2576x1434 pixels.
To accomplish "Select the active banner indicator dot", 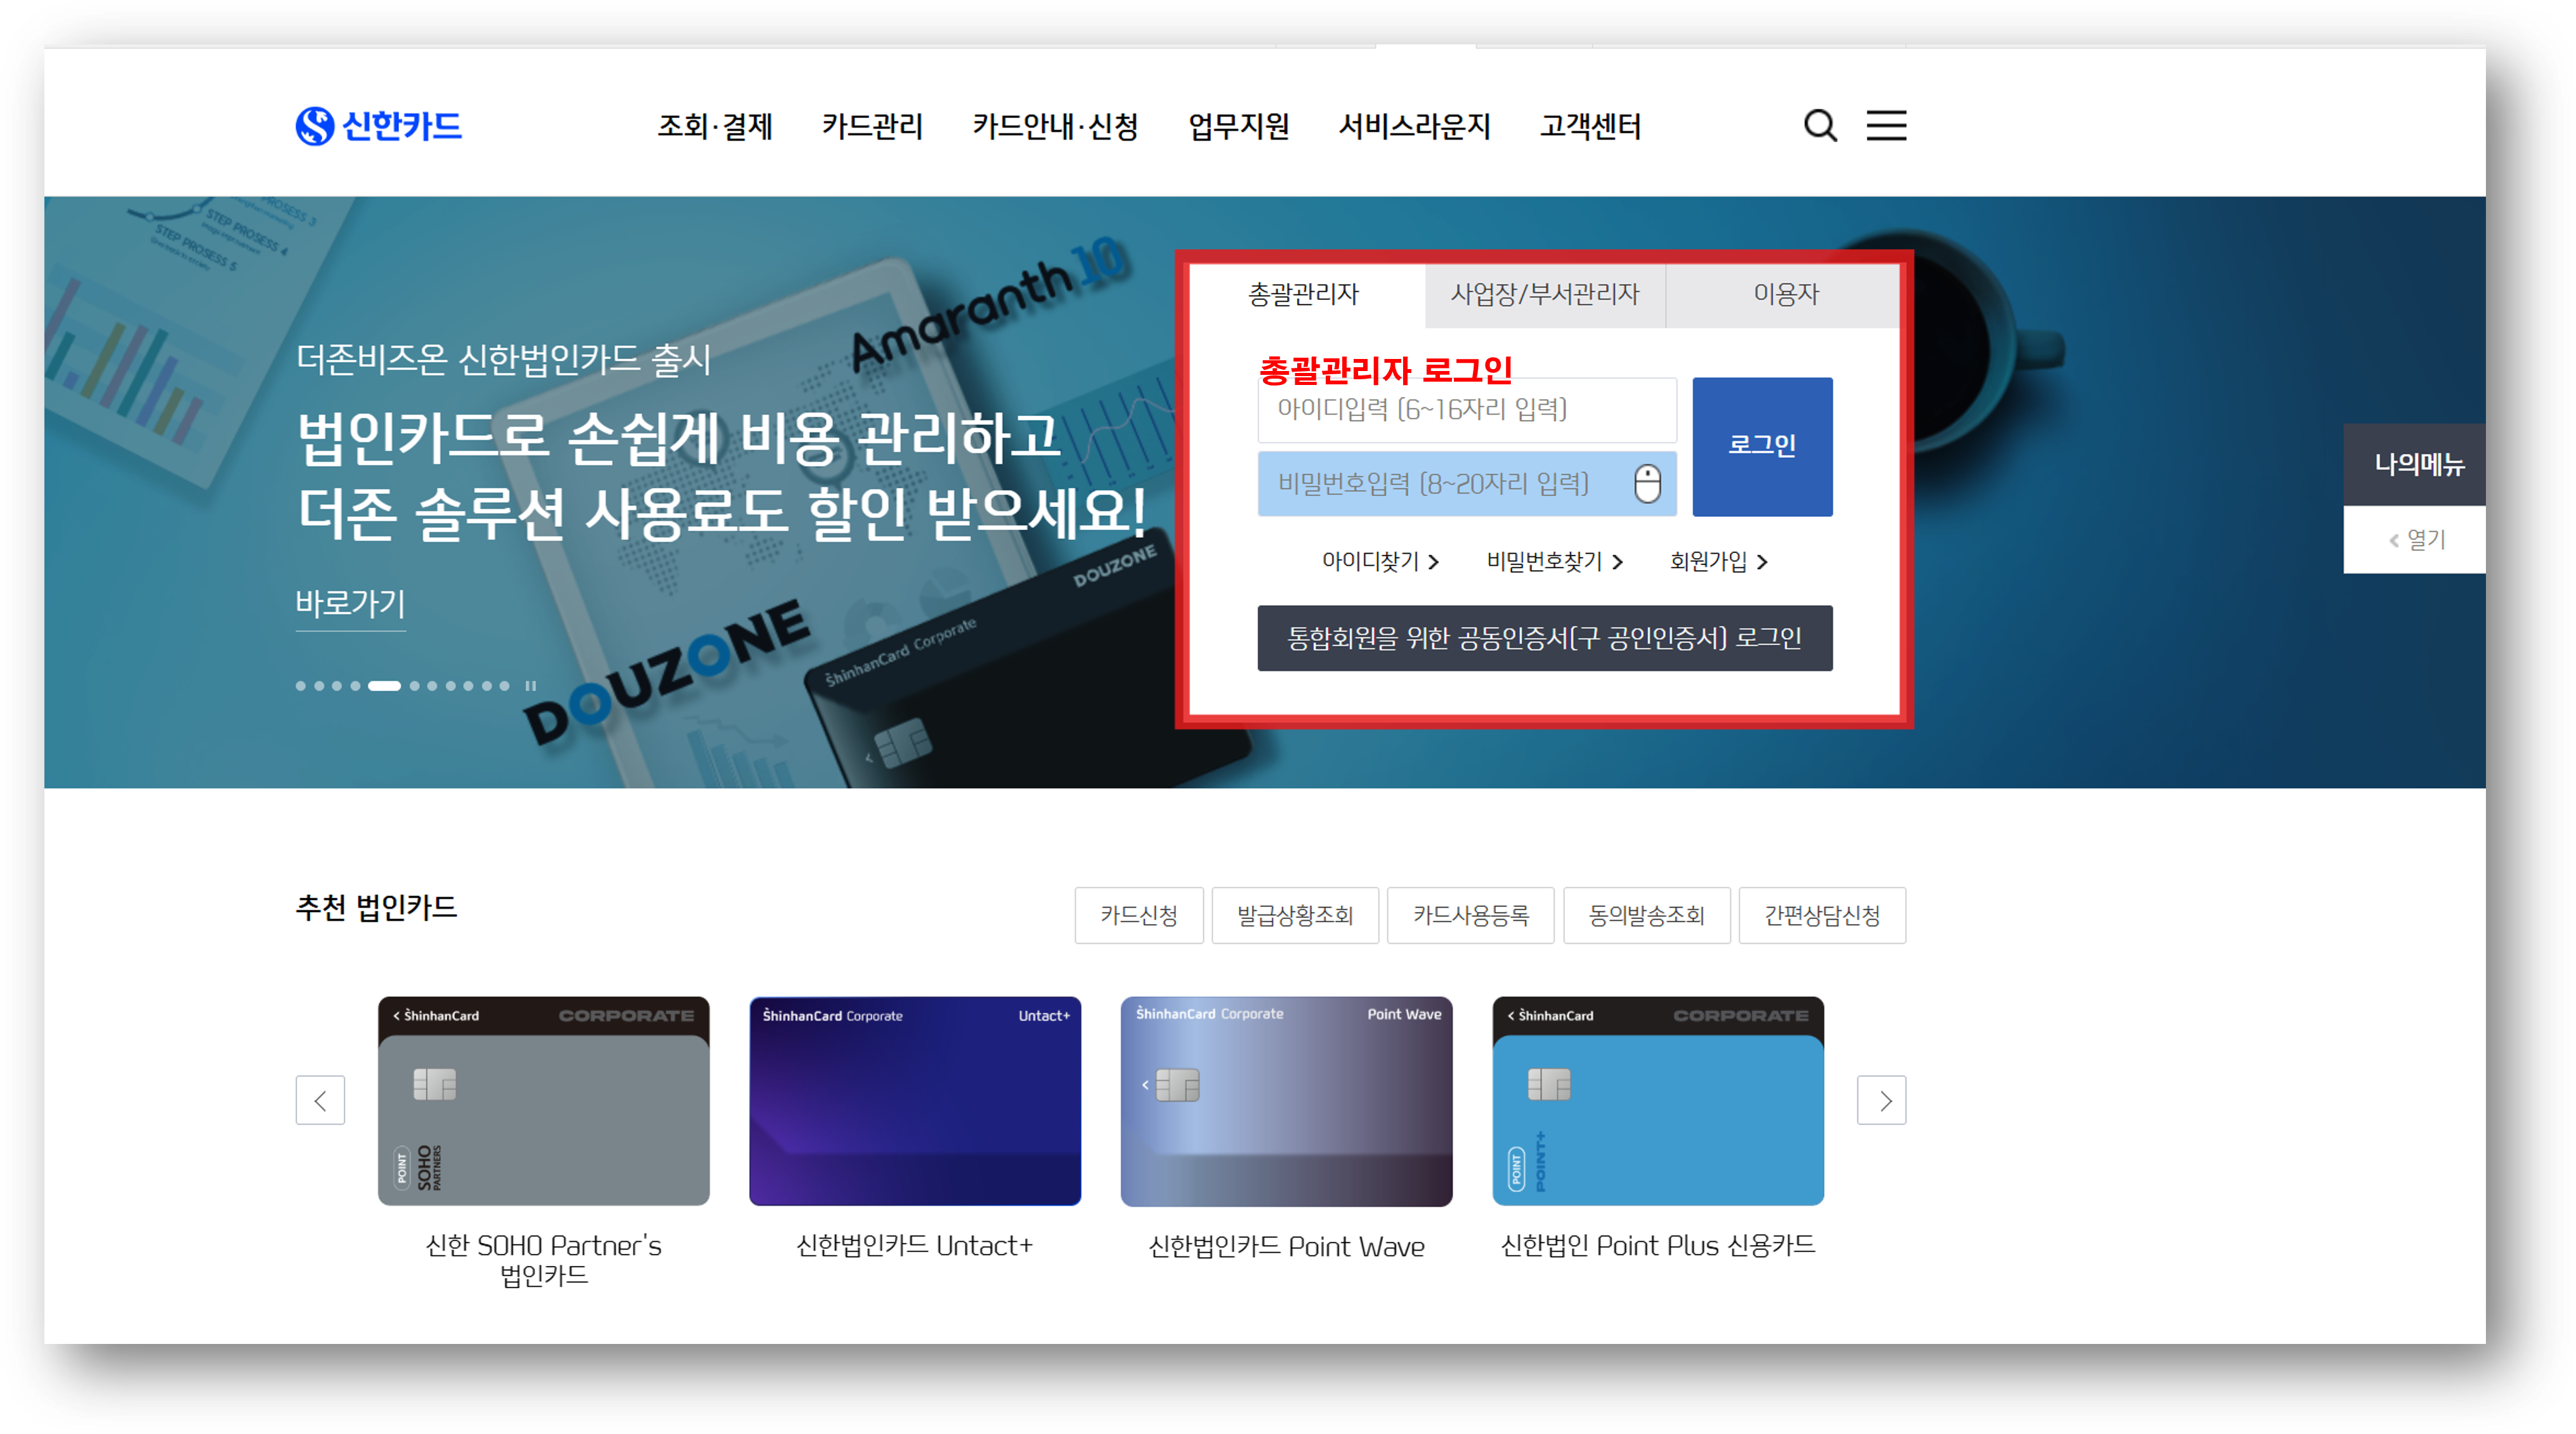I will [384, 686].
